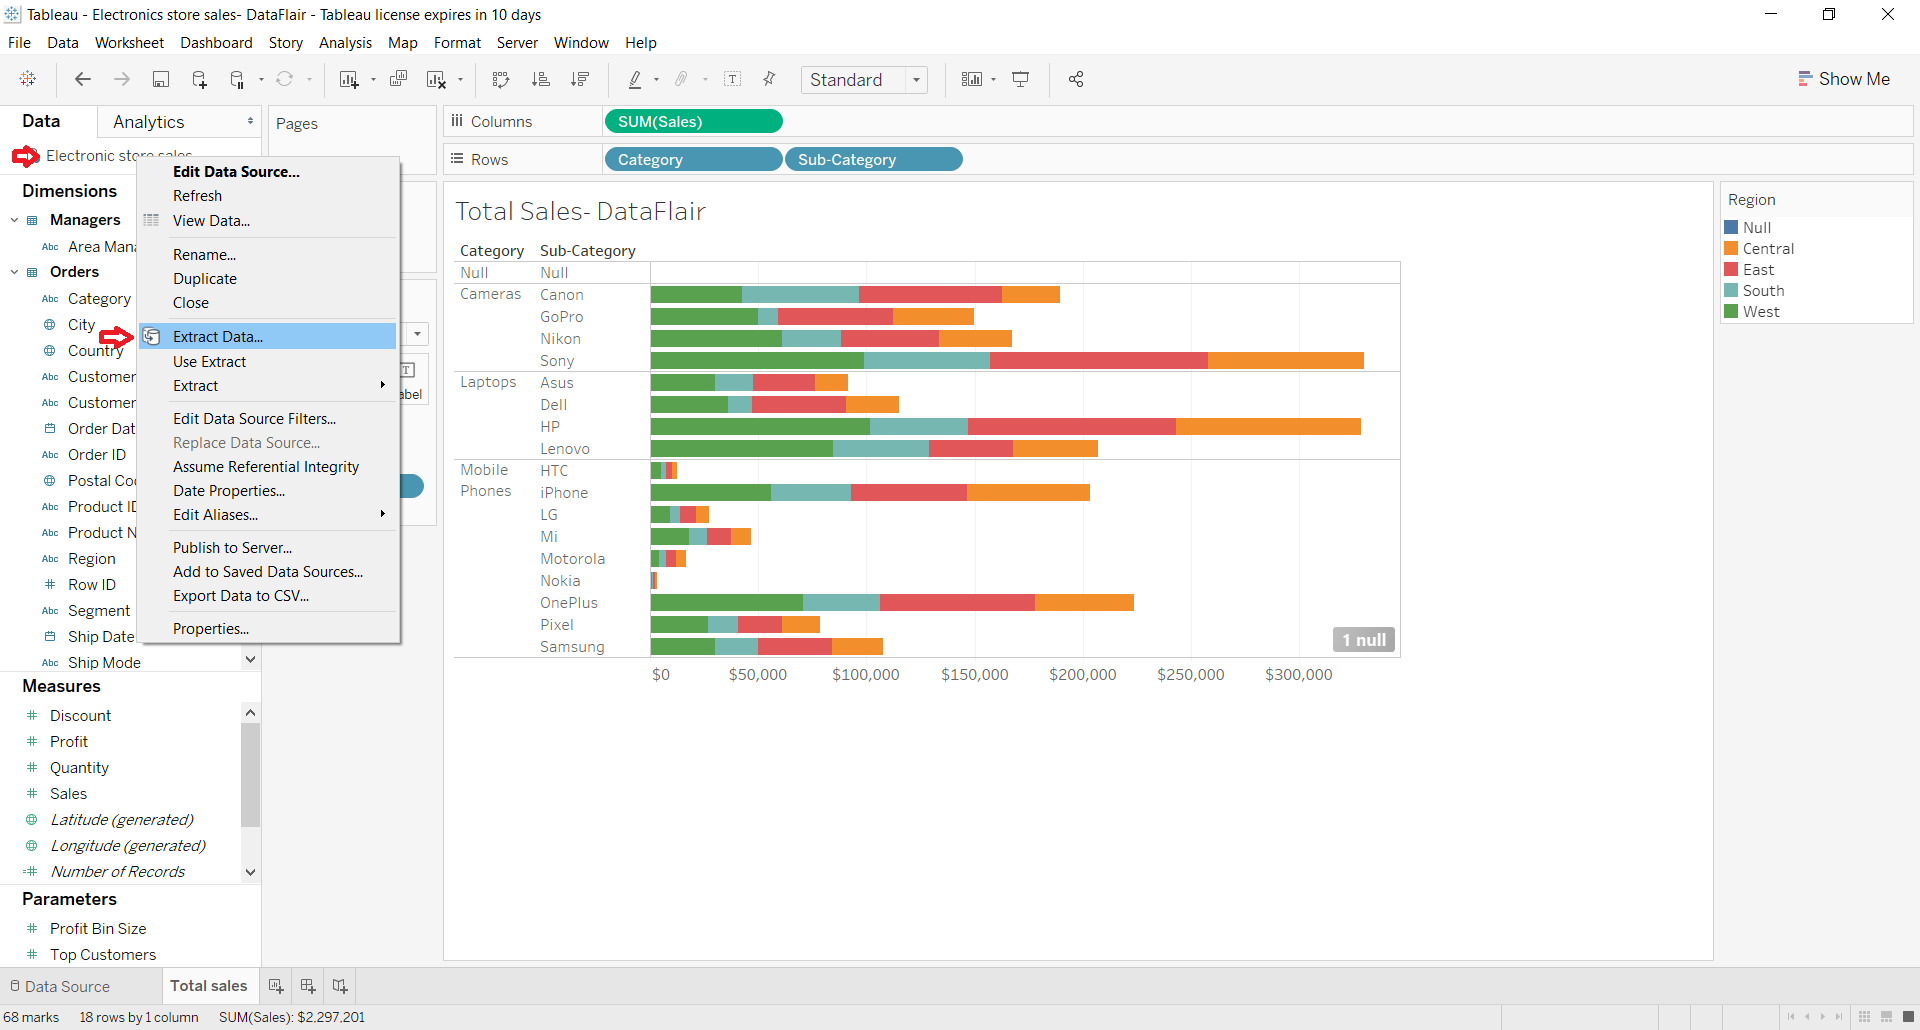Click the Category pill on Rows

[693, 159]
